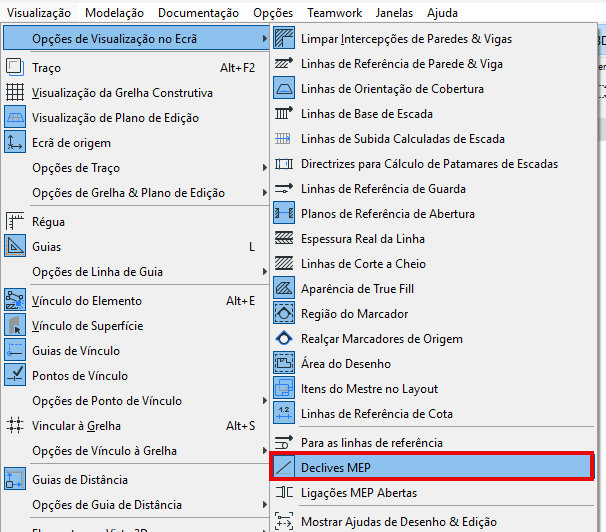Click the Área do Desenho icon
Viewport: 606px width, 532px height.
[284, 363]
